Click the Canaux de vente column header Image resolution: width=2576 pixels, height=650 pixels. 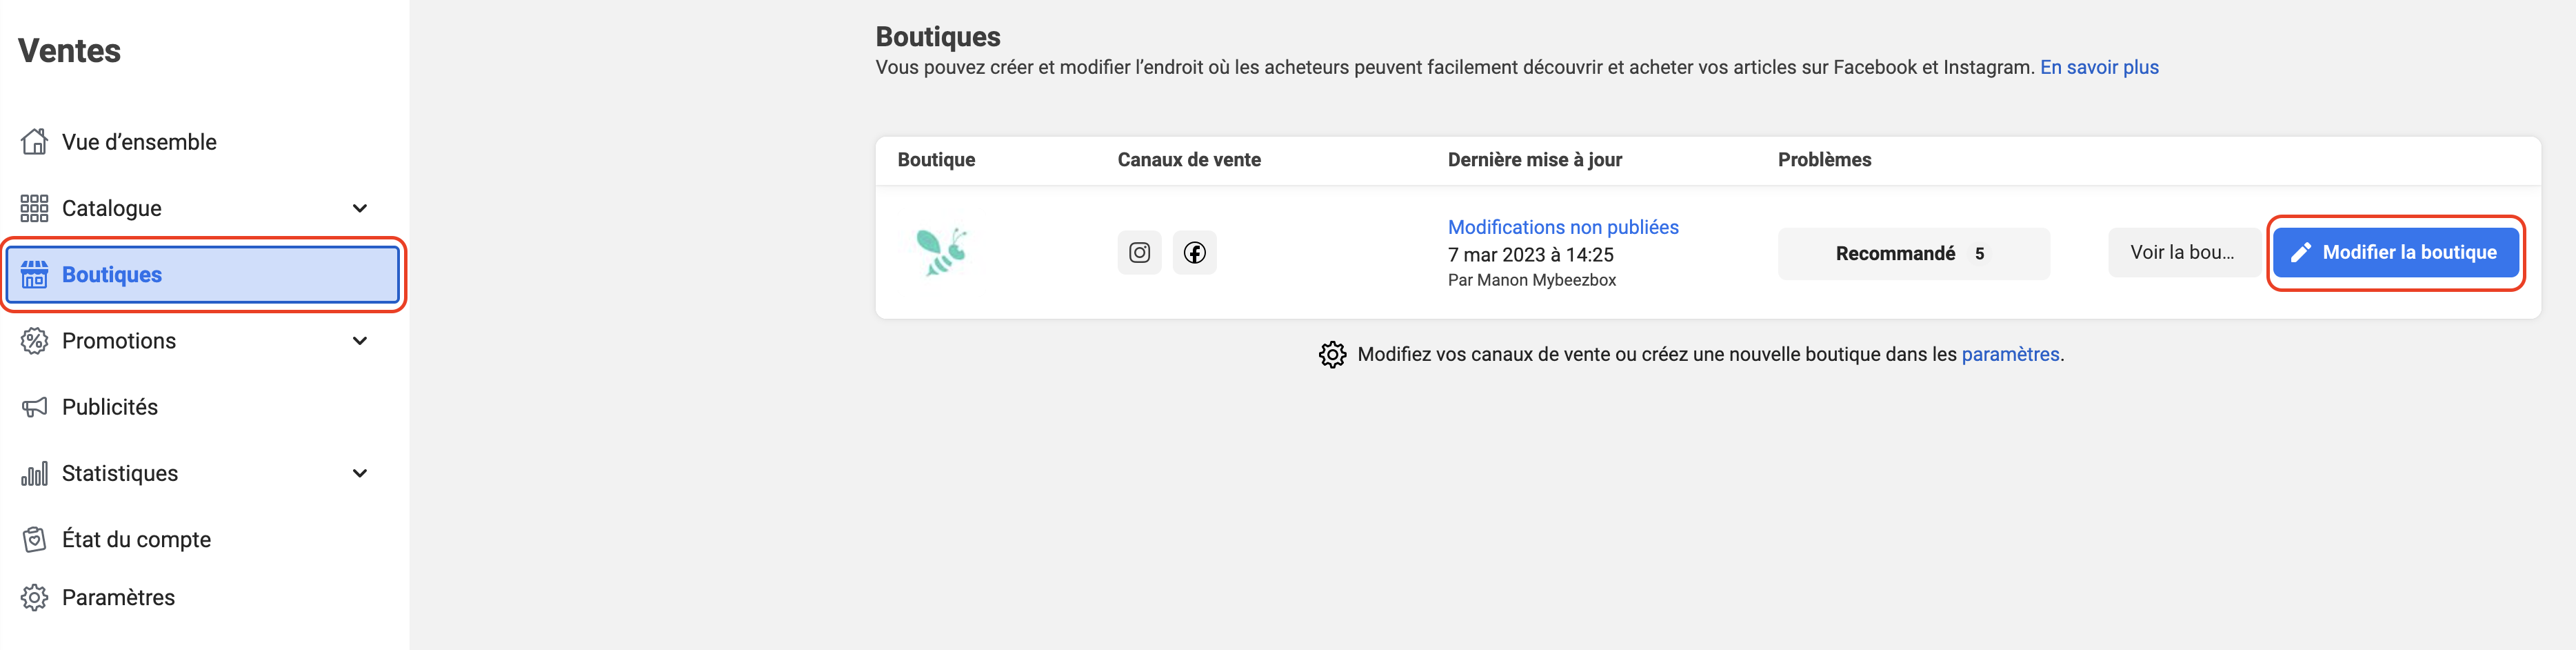pyautogui.click(x=1189, y=160)
